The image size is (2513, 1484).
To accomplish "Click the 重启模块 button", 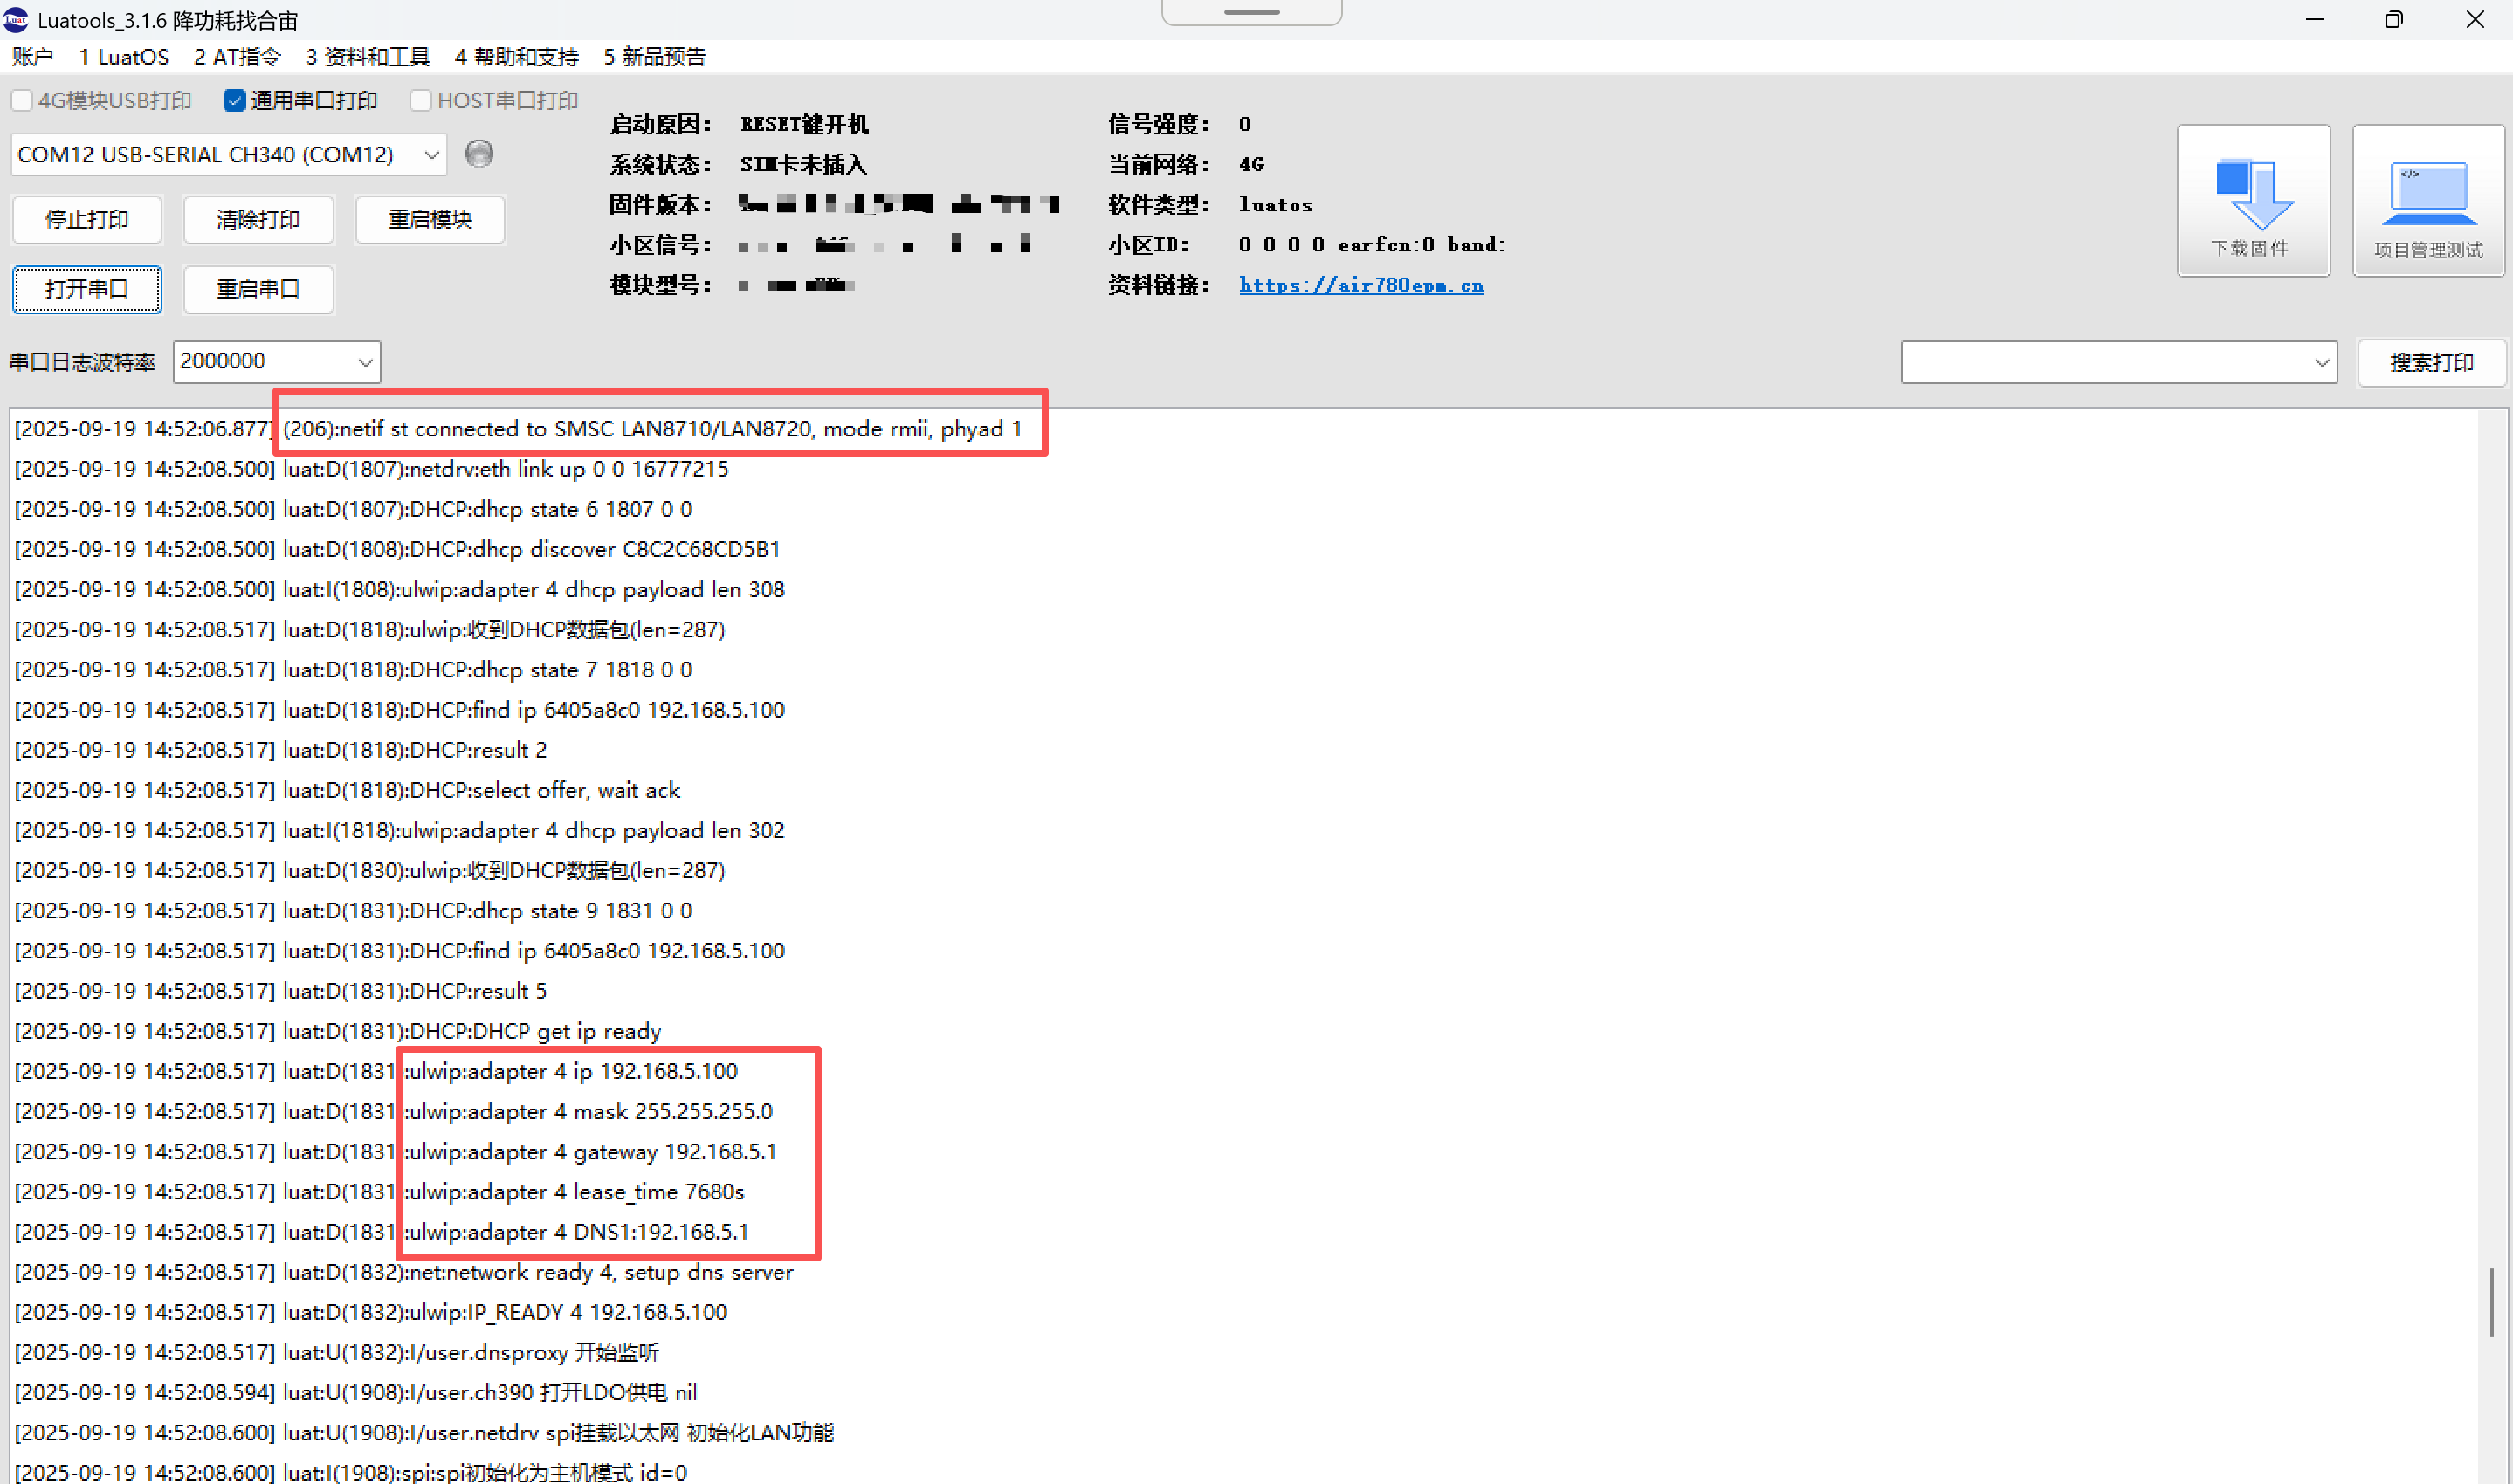I will [430, 219].
